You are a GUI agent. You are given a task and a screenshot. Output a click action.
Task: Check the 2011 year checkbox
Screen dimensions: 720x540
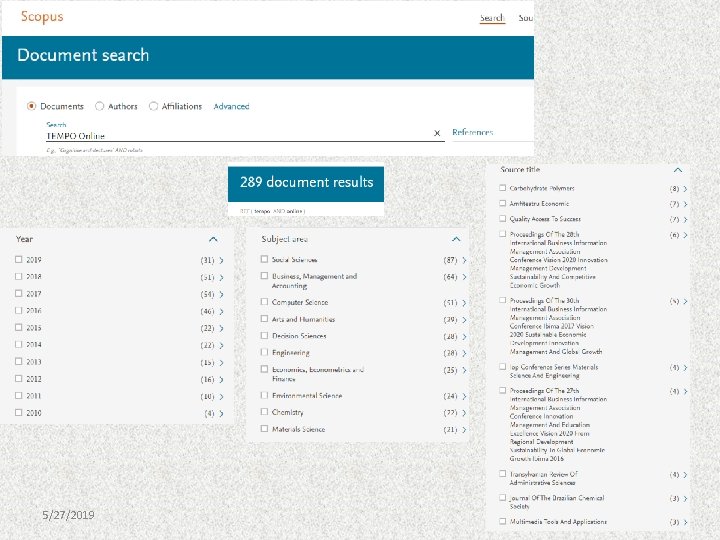tap(18, 395)
